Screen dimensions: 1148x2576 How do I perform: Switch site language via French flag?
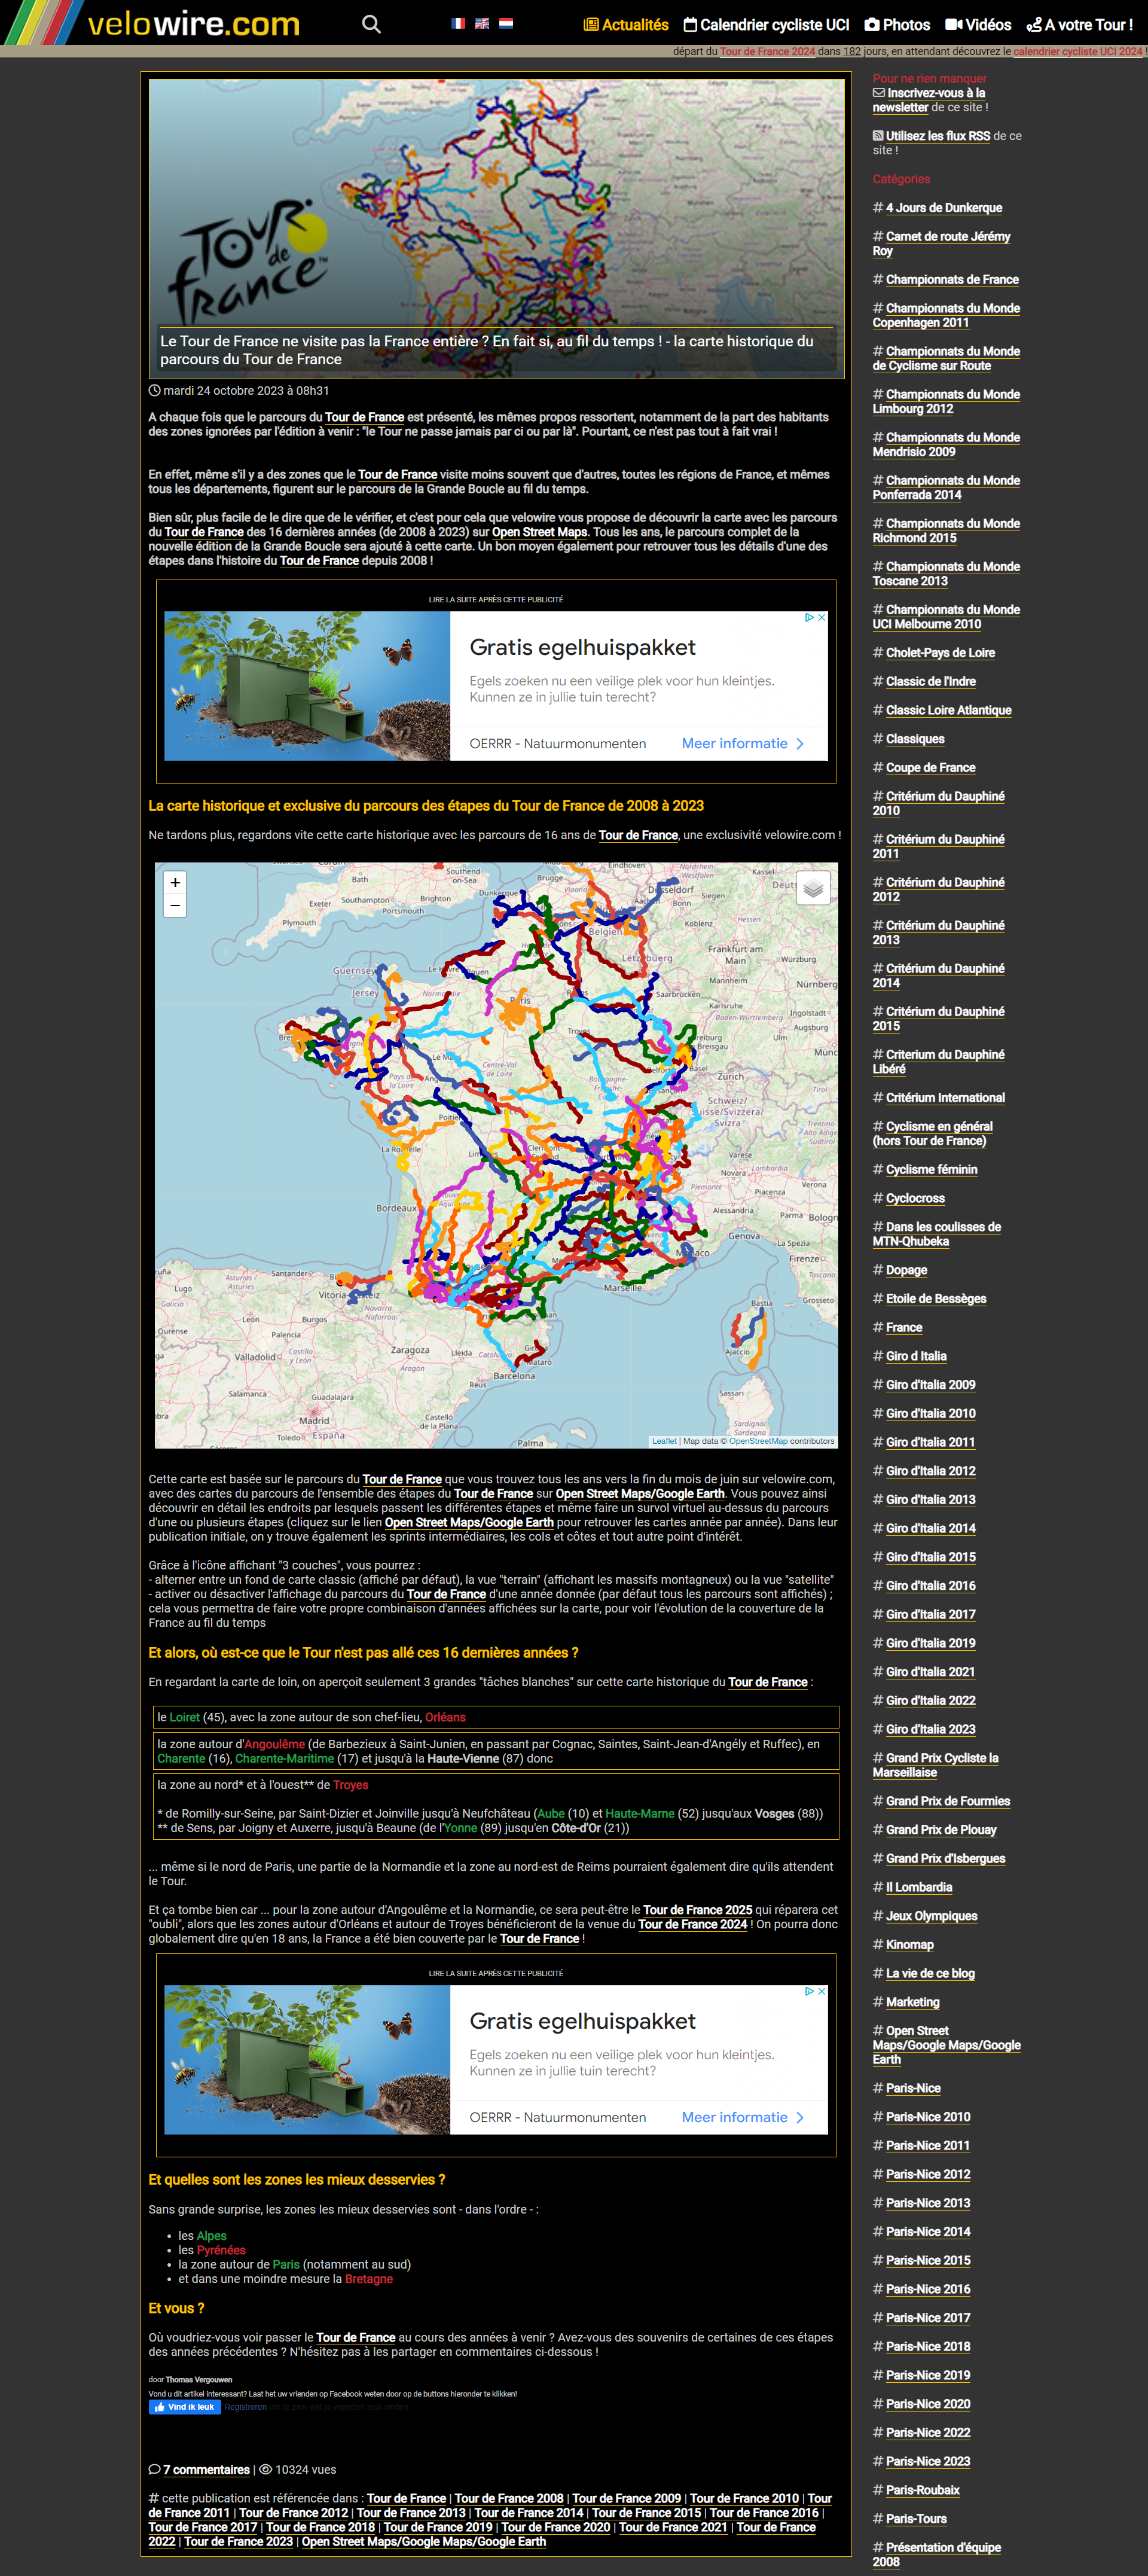458,23
